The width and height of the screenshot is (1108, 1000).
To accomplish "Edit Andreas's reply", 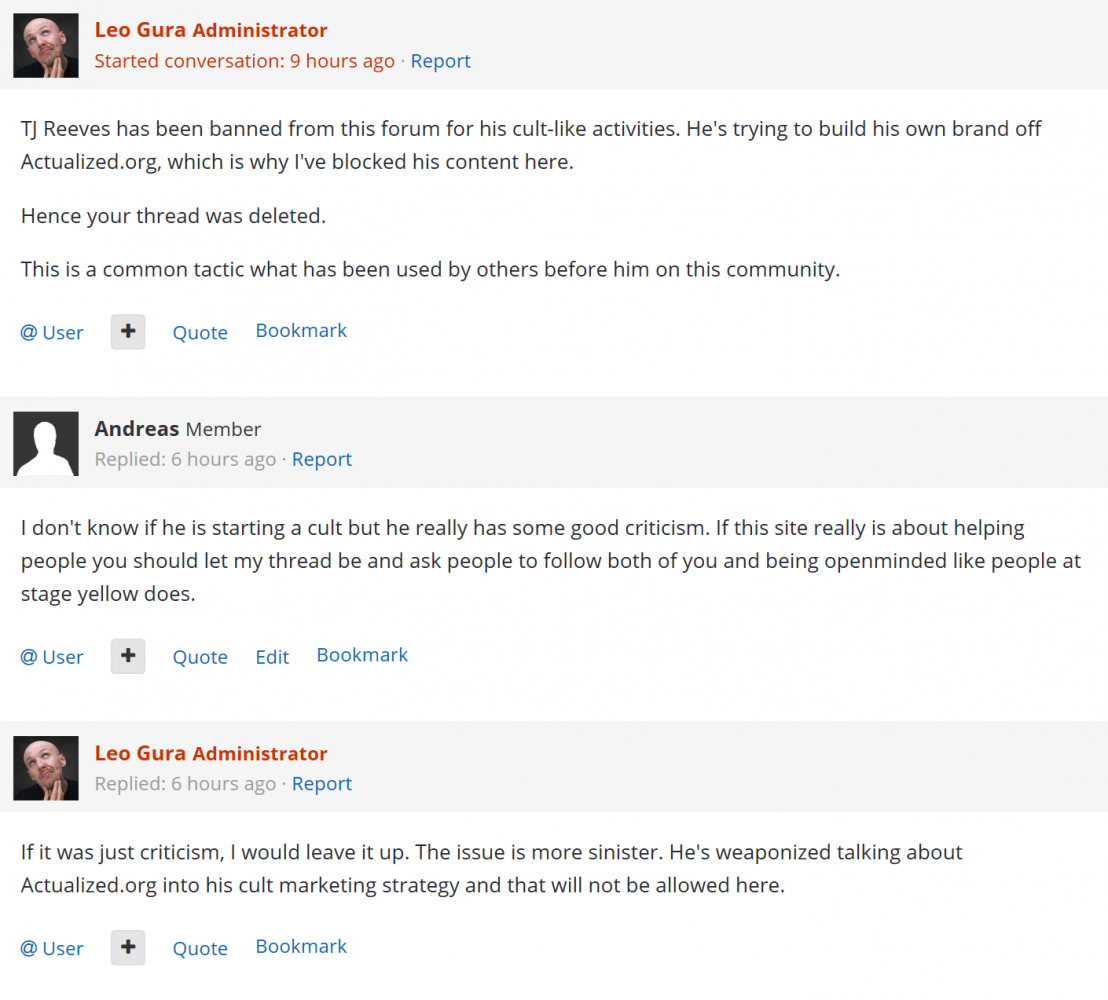I will click(x=272, y=657).
